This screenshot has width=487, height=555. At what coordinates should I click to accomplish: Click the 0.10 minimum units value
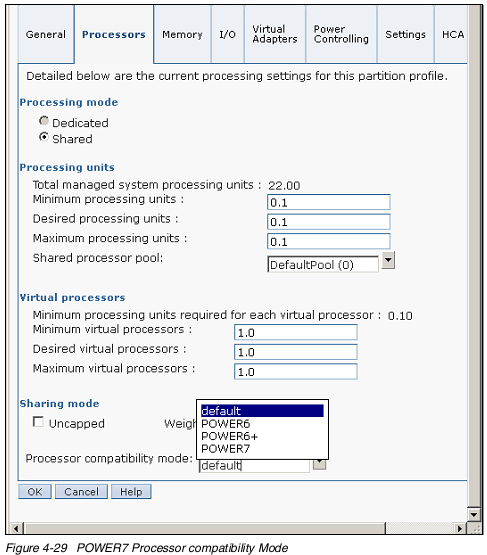pos(400,316)
